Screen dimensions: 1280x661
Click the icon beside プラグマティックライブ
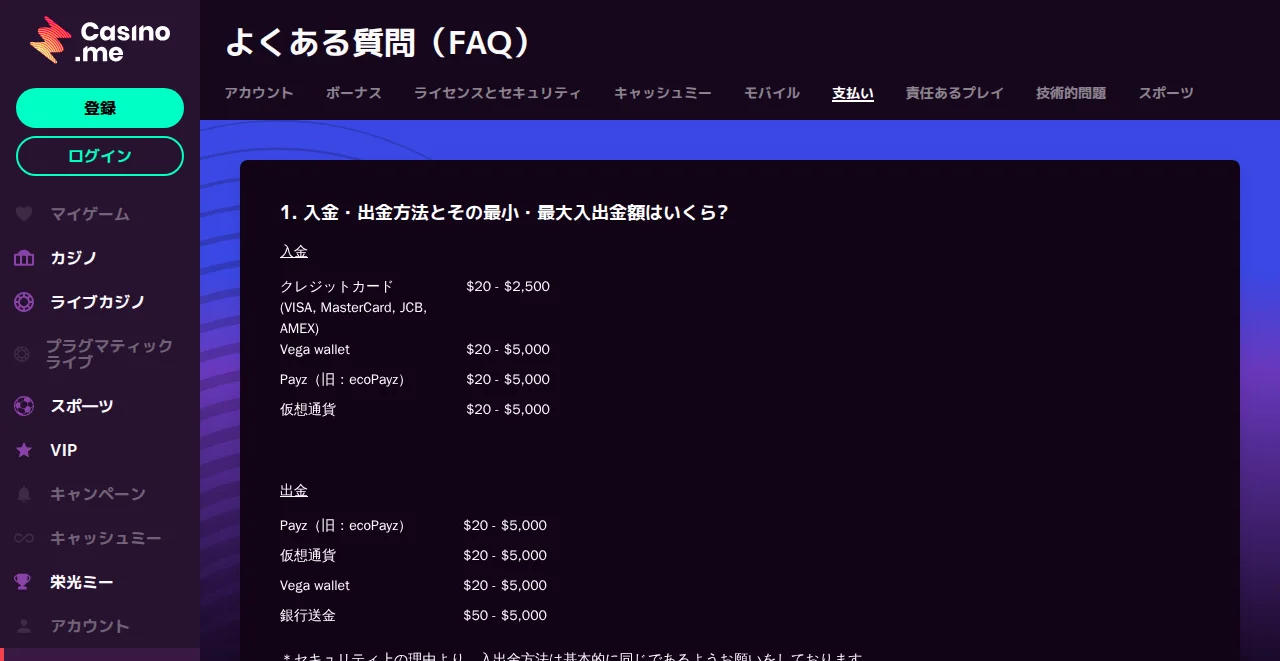point(23,354)
